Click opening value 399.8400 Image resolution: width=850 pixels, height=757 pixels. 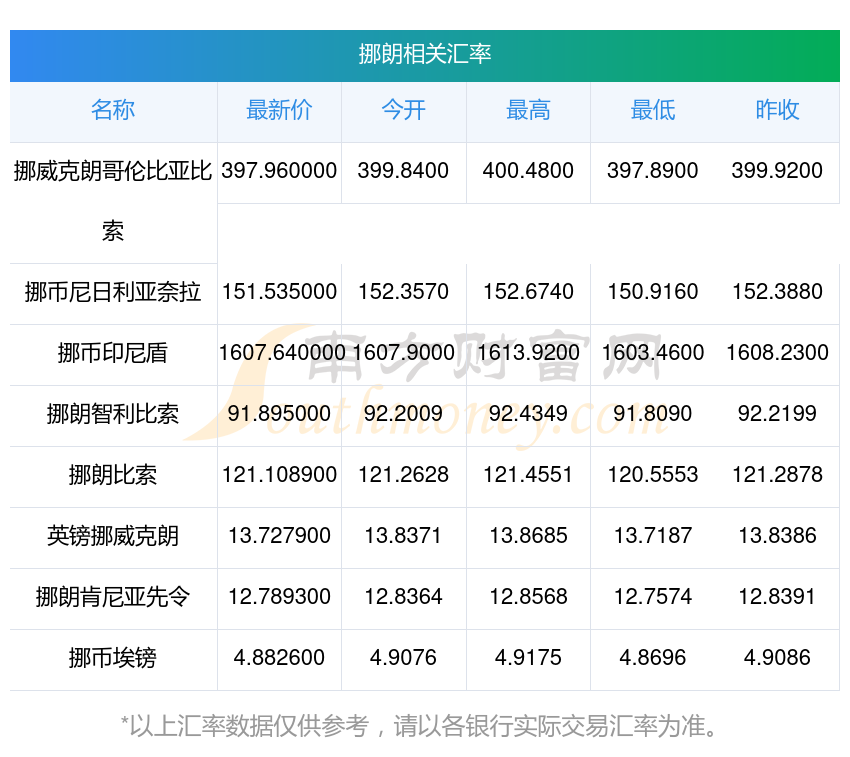pos(403,171)
